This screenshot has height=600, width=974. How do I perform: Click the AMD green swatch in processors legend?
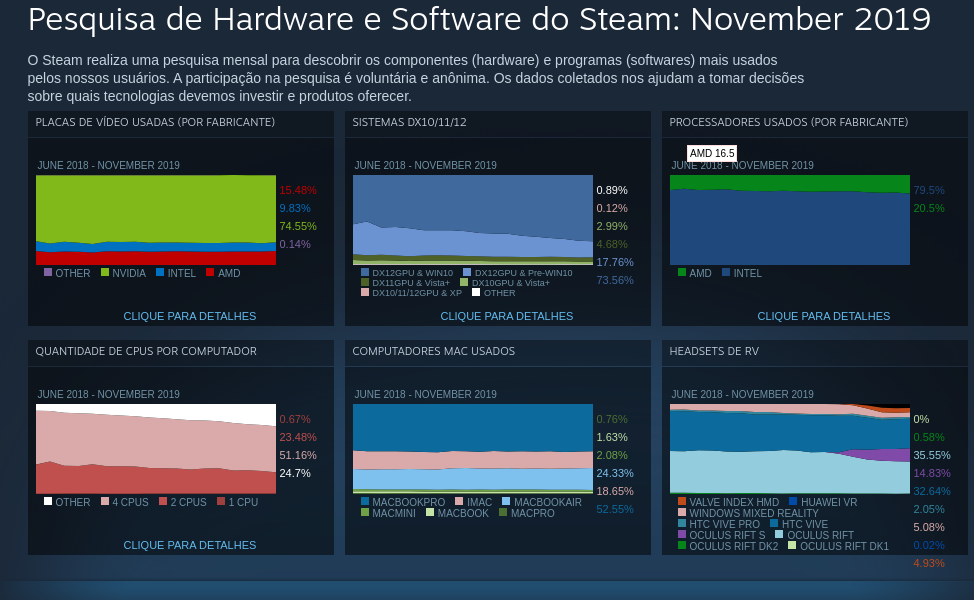(681, 272)
